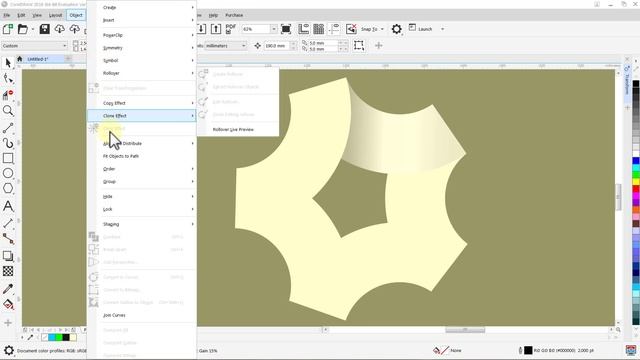Pick the blue swatch in color palette
This screenshot has width=640, height=360.
(636, 161)
